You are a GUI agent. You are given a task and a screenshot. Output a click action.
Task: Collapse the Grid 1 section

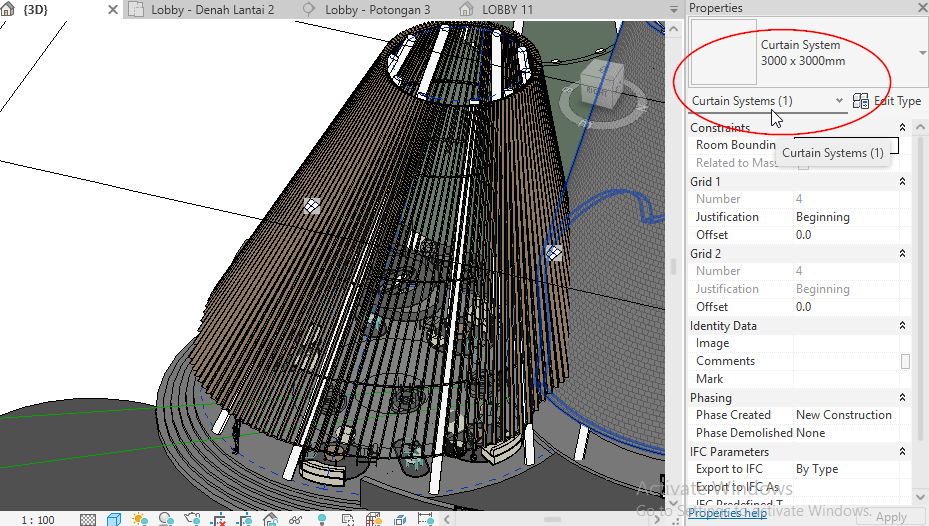click(x=902, y=181)
